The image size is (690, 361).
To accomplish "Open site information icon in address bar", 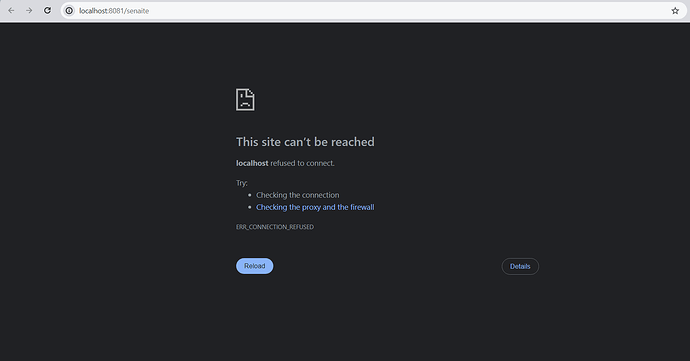I will (69, 11).
